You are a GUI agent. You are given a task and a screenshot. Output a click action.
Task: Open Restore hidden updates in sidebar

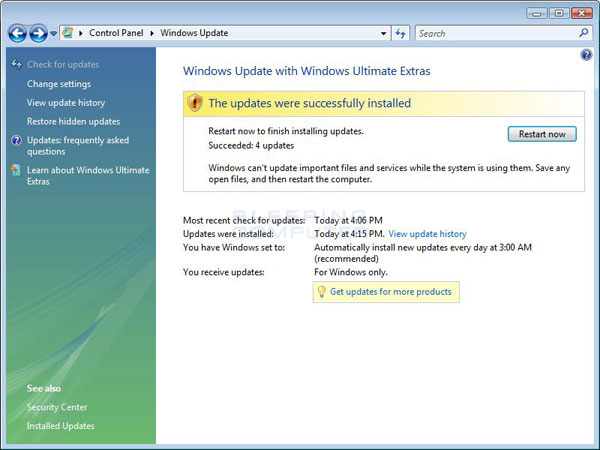(x=73, y=121)
